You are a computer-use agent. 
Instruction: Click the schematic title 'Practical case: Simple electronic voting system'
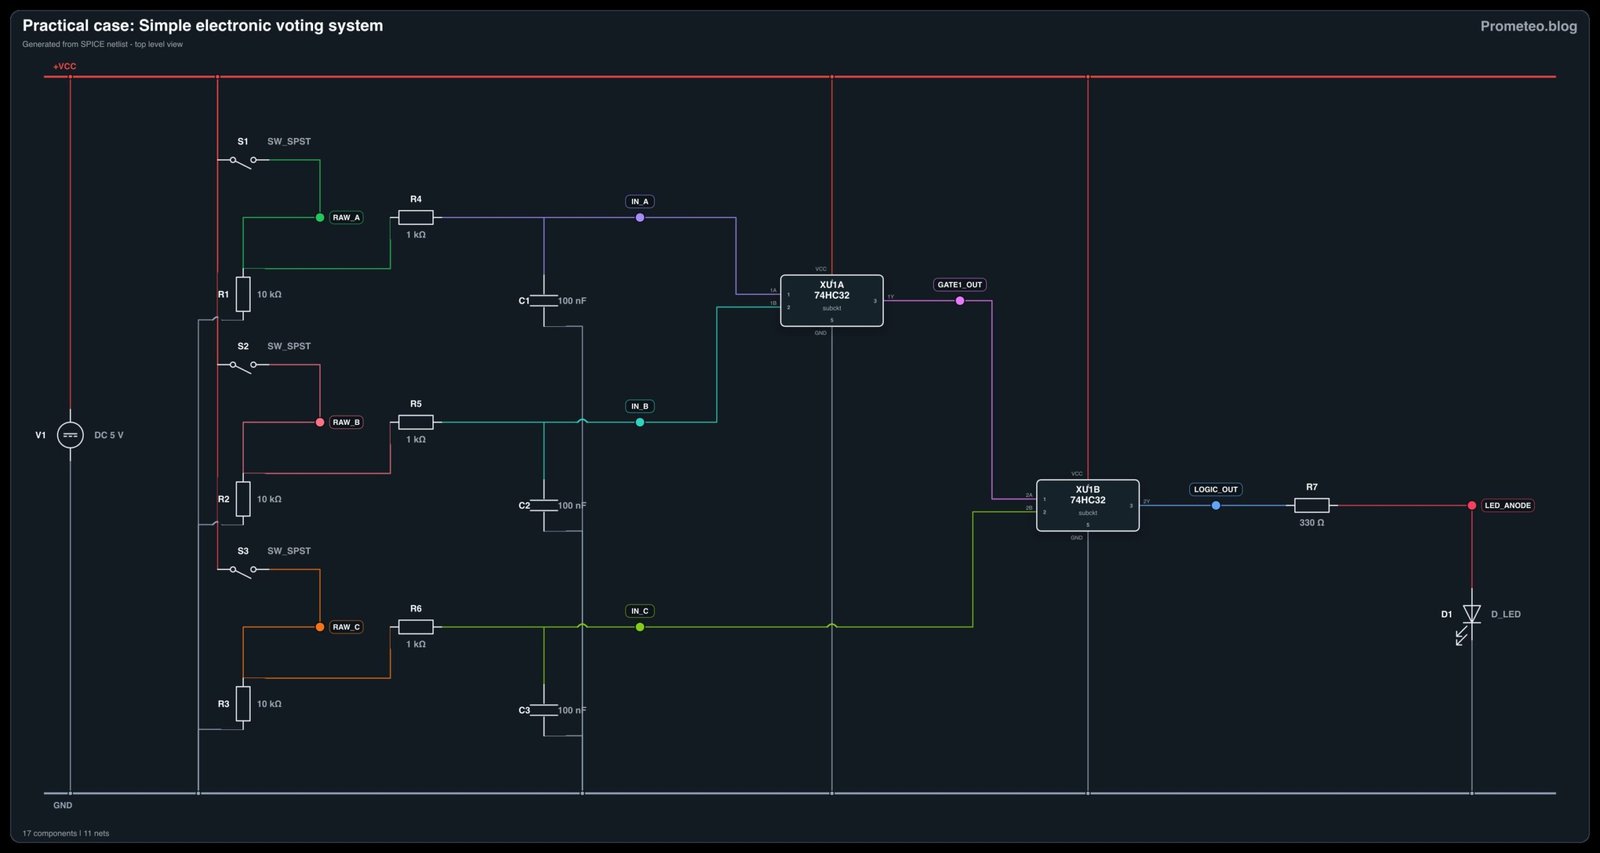tap(203, 26)
